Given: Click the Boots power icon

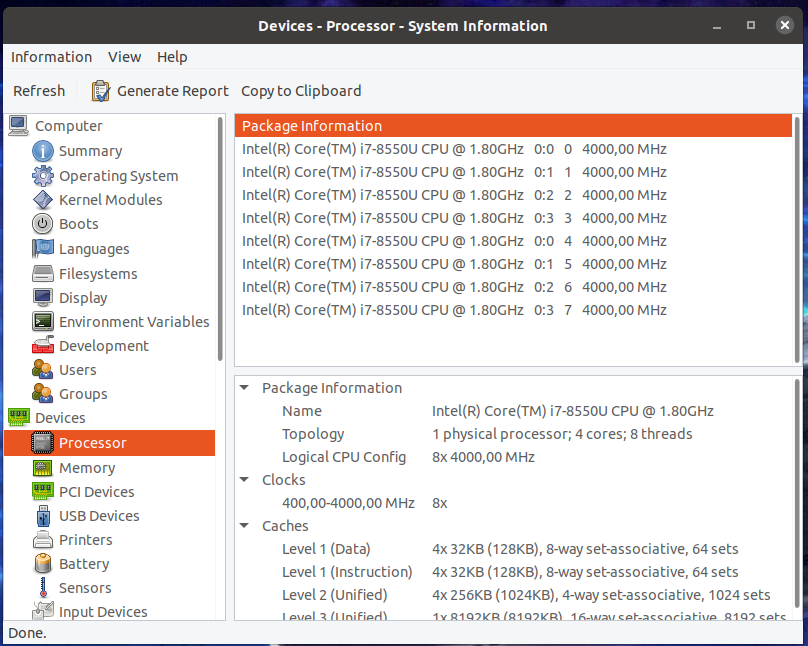Looking at the screenshot, I should 43,224.
